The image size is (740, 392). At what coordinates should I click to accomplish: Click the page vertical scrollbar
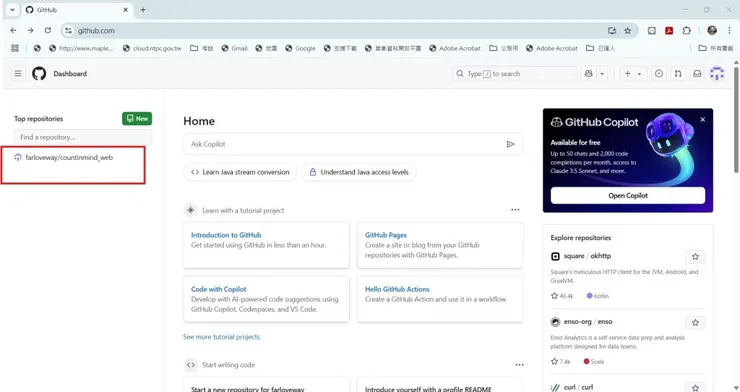736,119
